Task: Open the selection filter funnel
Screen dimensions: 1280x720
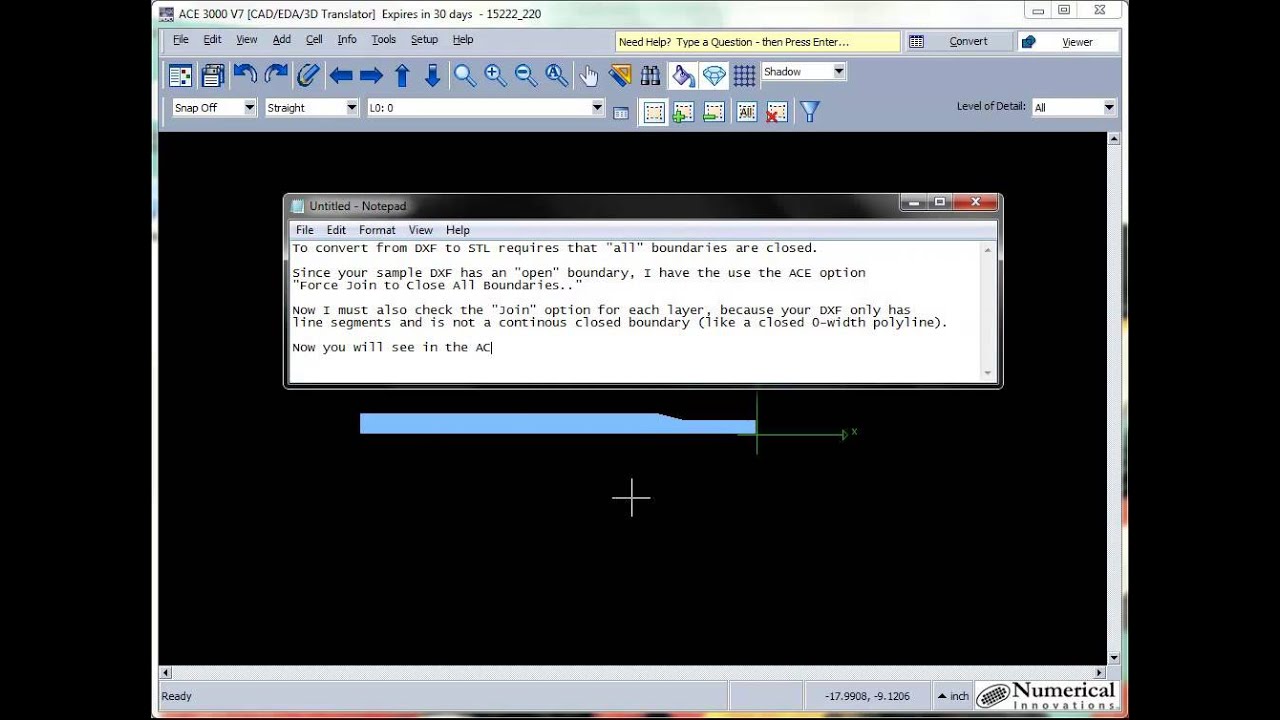Action: coord(810,112)
